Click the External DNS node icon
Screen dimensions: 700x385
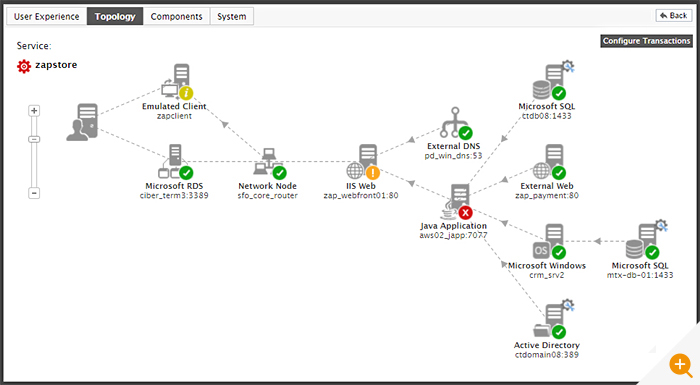[456, 123]
